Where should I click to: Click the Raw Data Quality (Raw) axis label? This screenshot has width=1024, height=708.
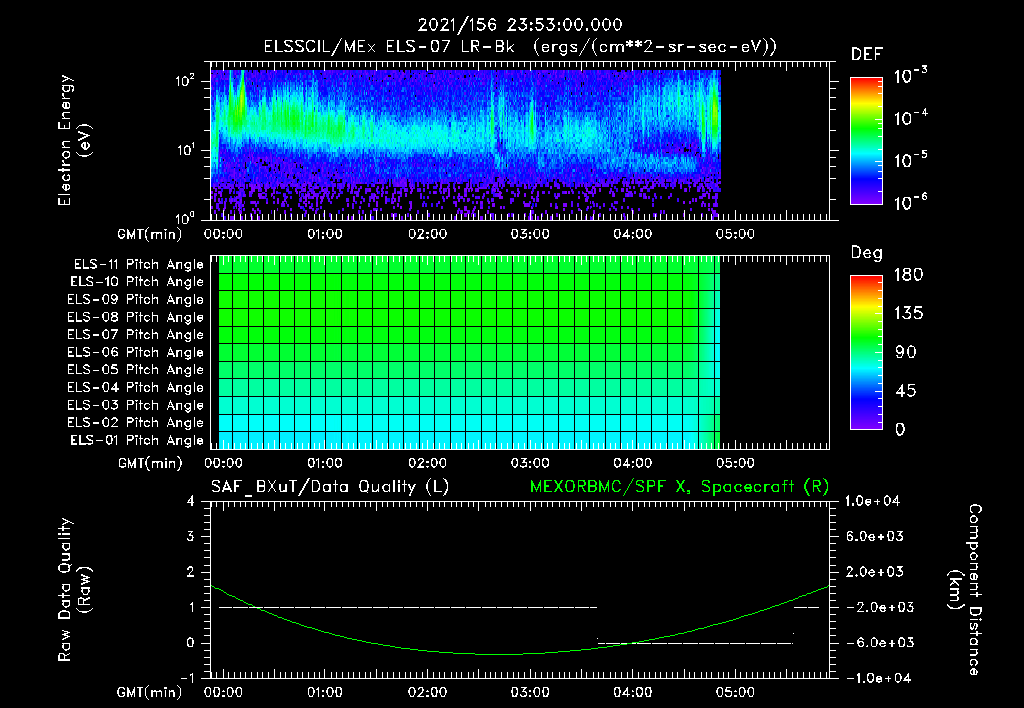click(74, 590)
